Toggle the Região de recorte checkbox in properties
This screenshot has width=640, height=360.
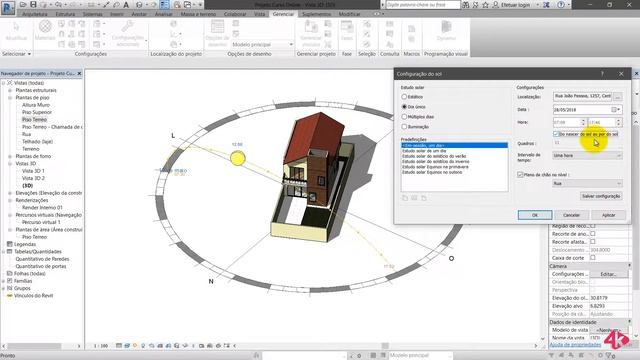(x=593, y=226)
